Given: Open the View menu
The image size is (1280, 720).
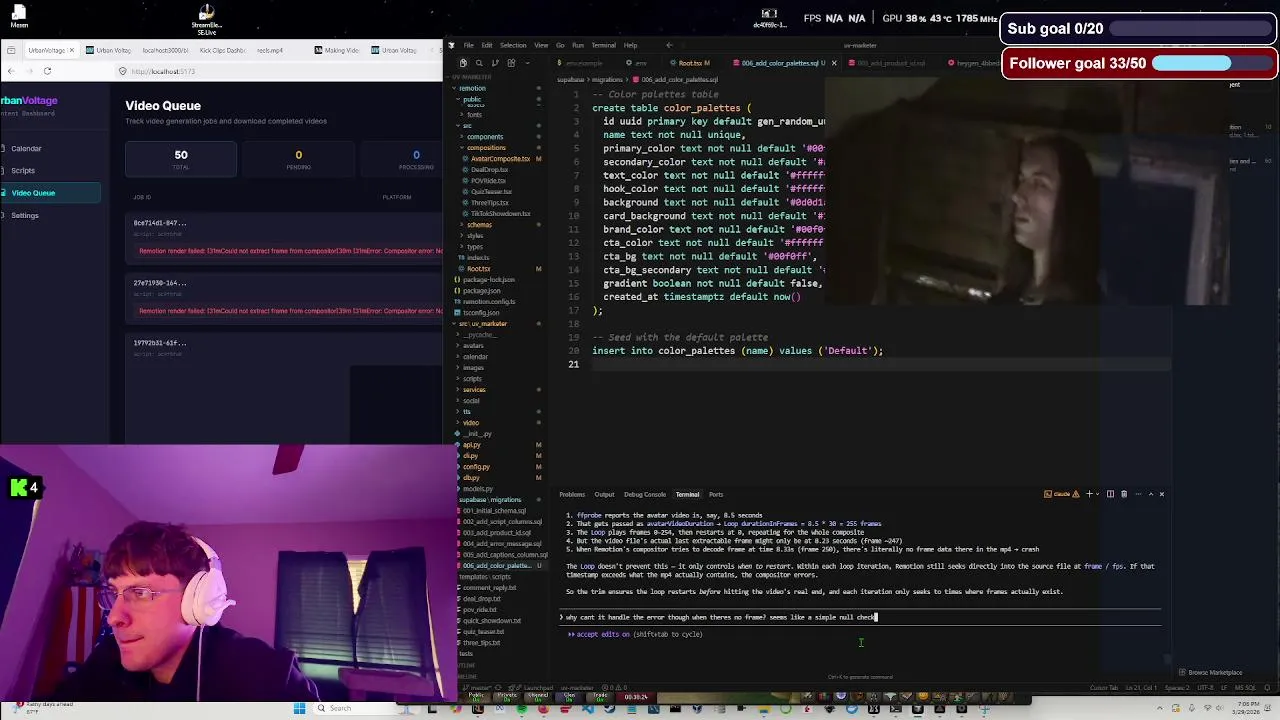Looking at the screenshot, I should pos(541,45).
